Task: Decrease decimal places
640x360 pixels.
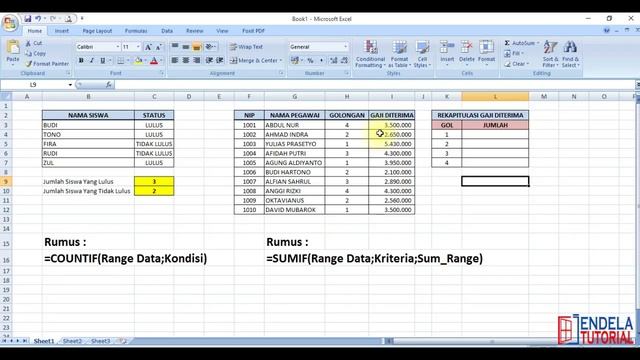Action: (x=344, y=60)
